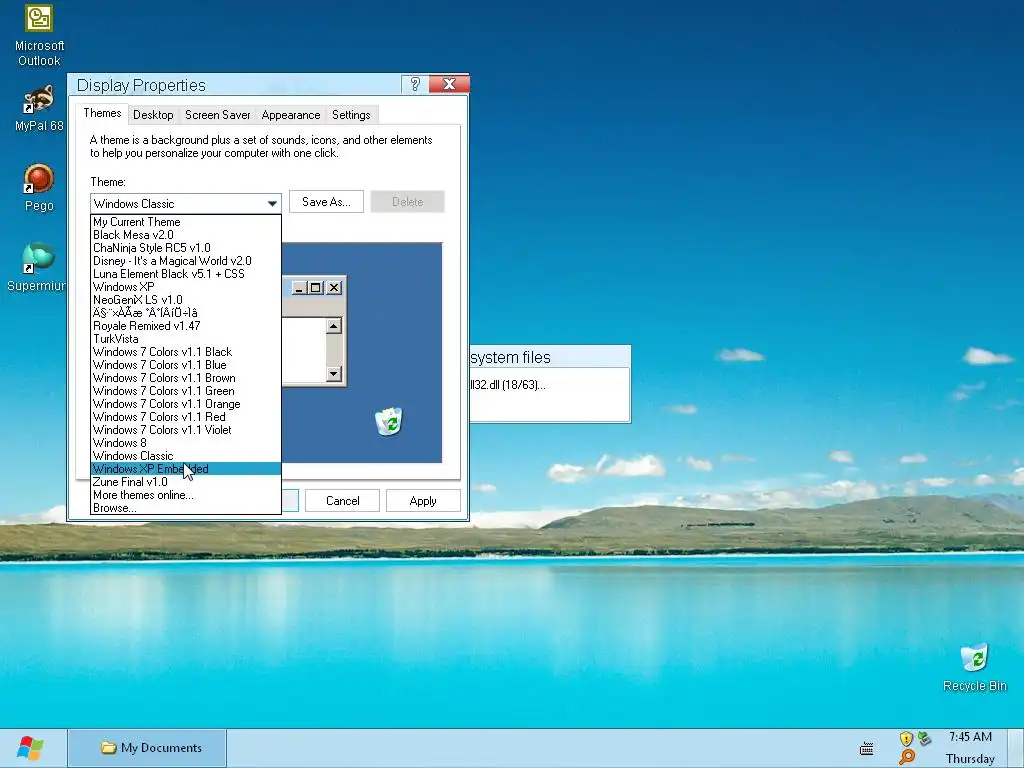
Task: Select Windows 7 Colors v1.1 Blue
Action: 185,365
